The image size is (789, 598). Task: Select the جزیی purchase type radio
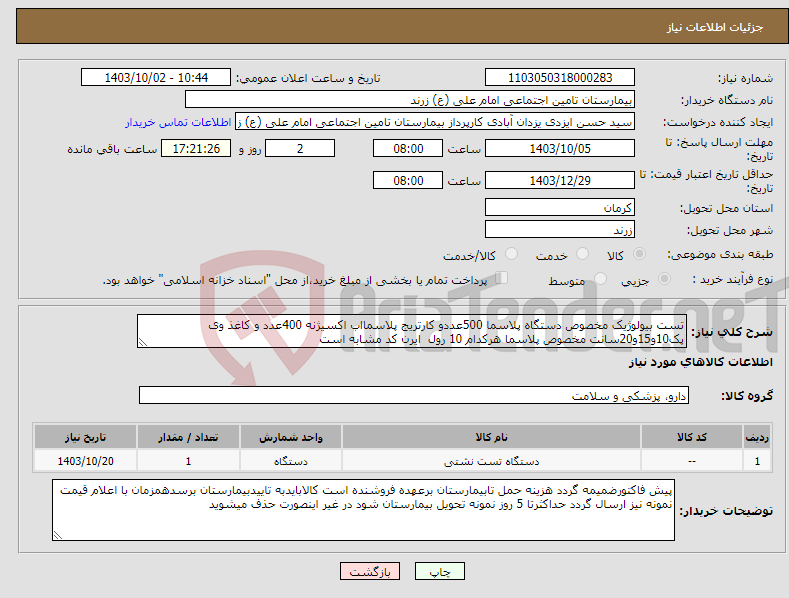click(664, 279)
